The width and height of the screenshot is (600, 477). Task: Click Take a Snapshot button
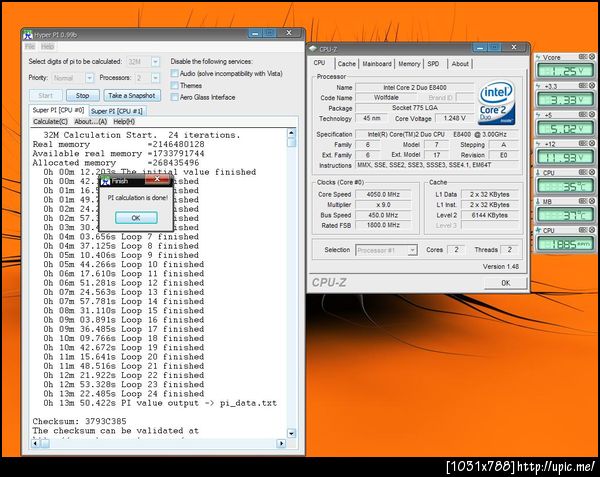coord(132,96)
